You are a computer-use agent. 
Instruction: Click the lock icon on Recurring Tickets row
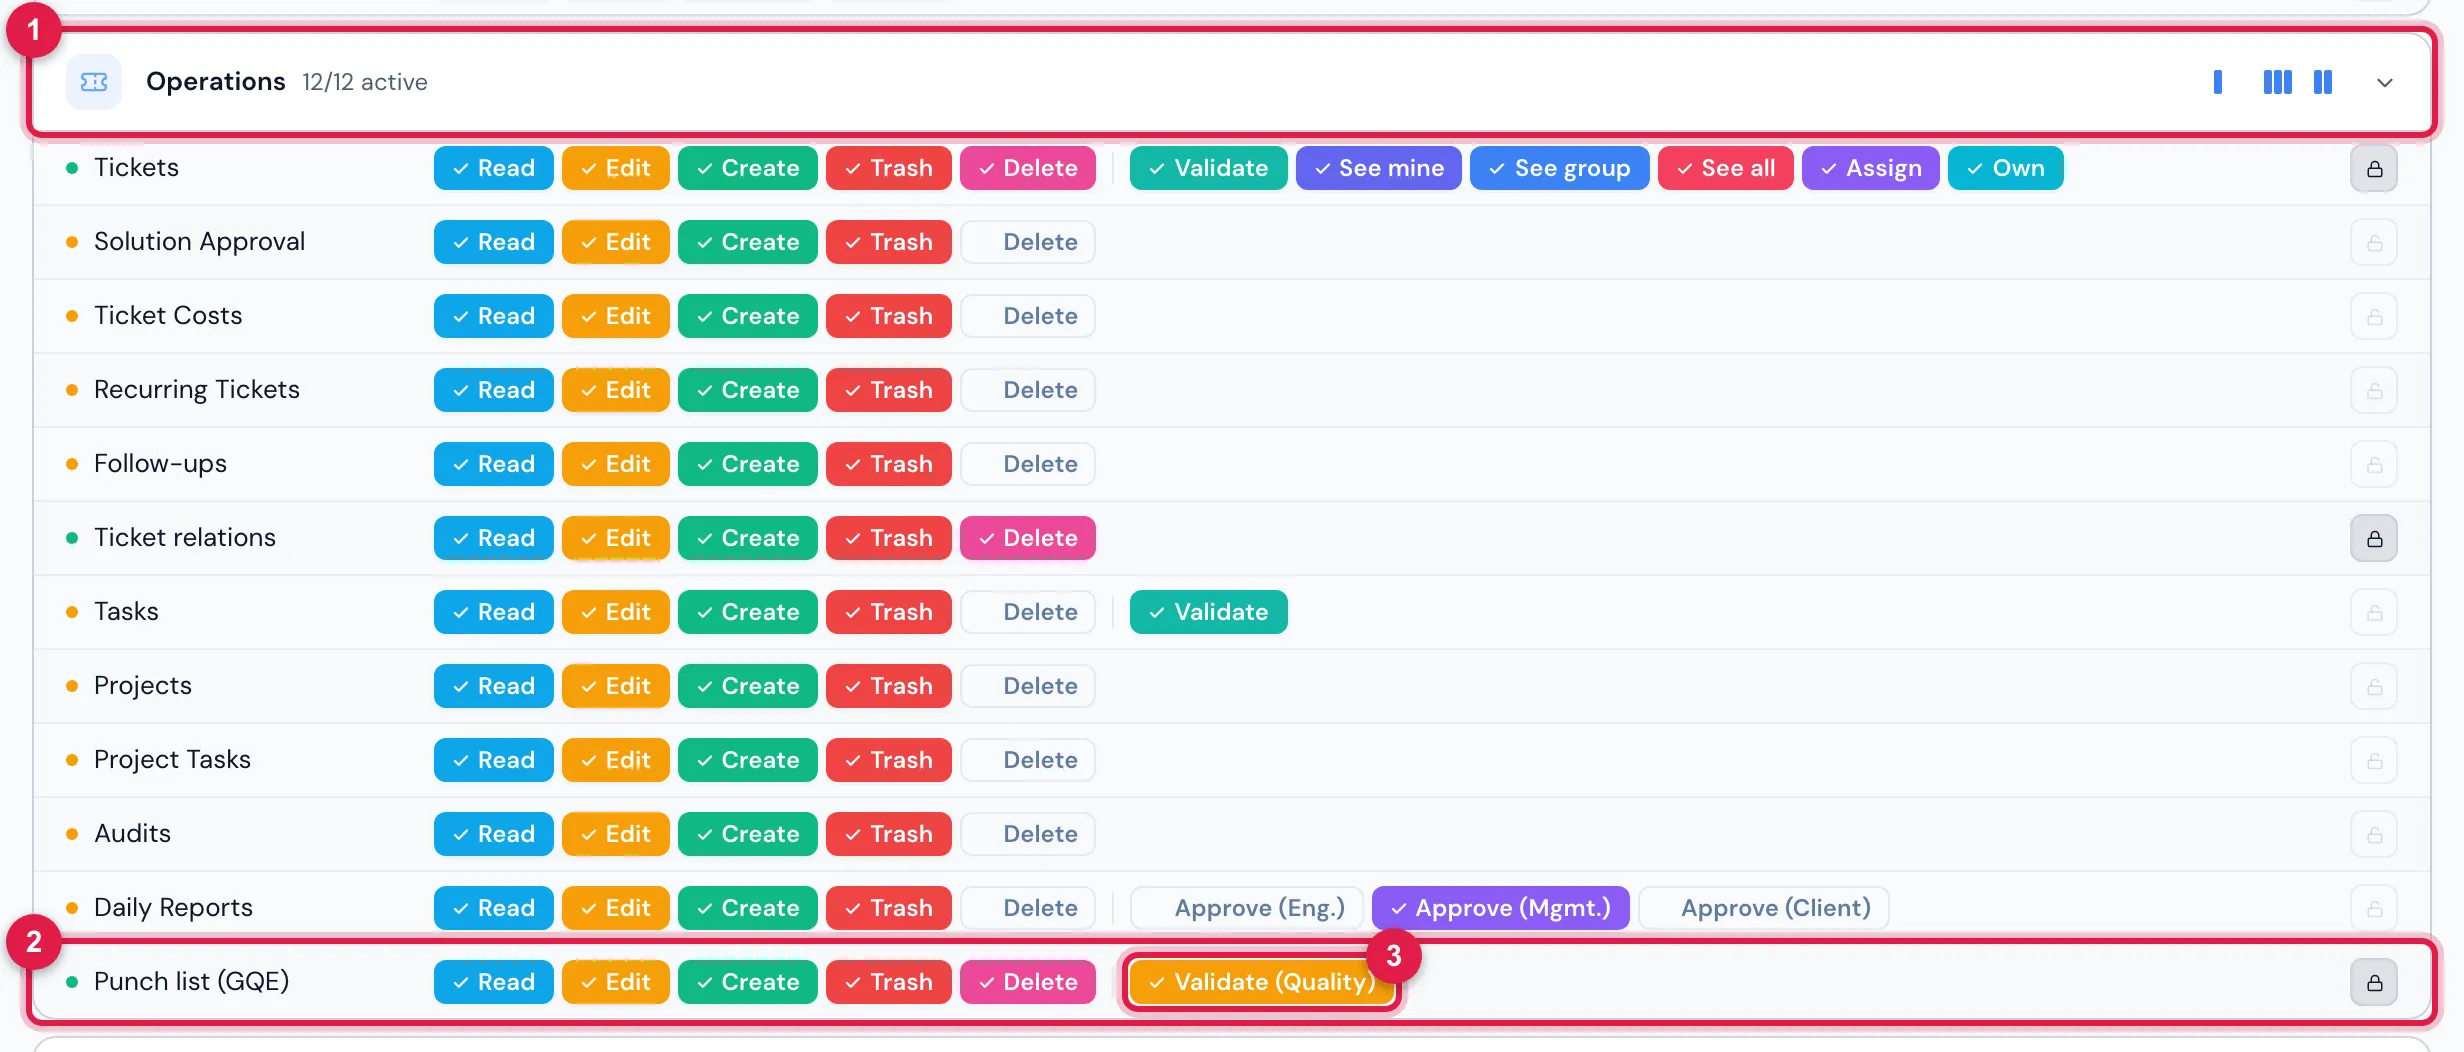2374,391
